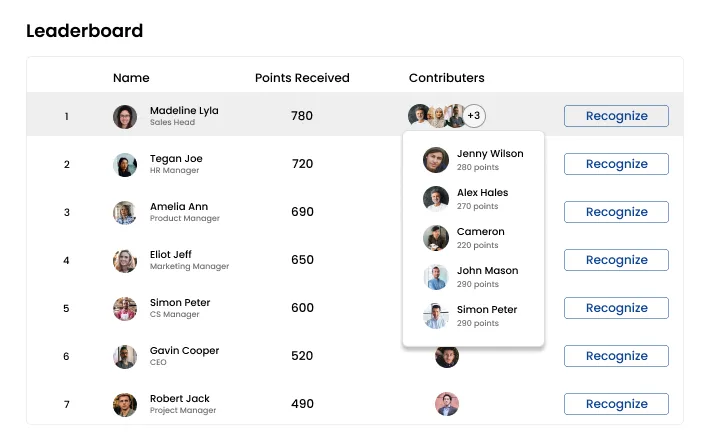Select Alex Hales in contributors list

[482, 198]
